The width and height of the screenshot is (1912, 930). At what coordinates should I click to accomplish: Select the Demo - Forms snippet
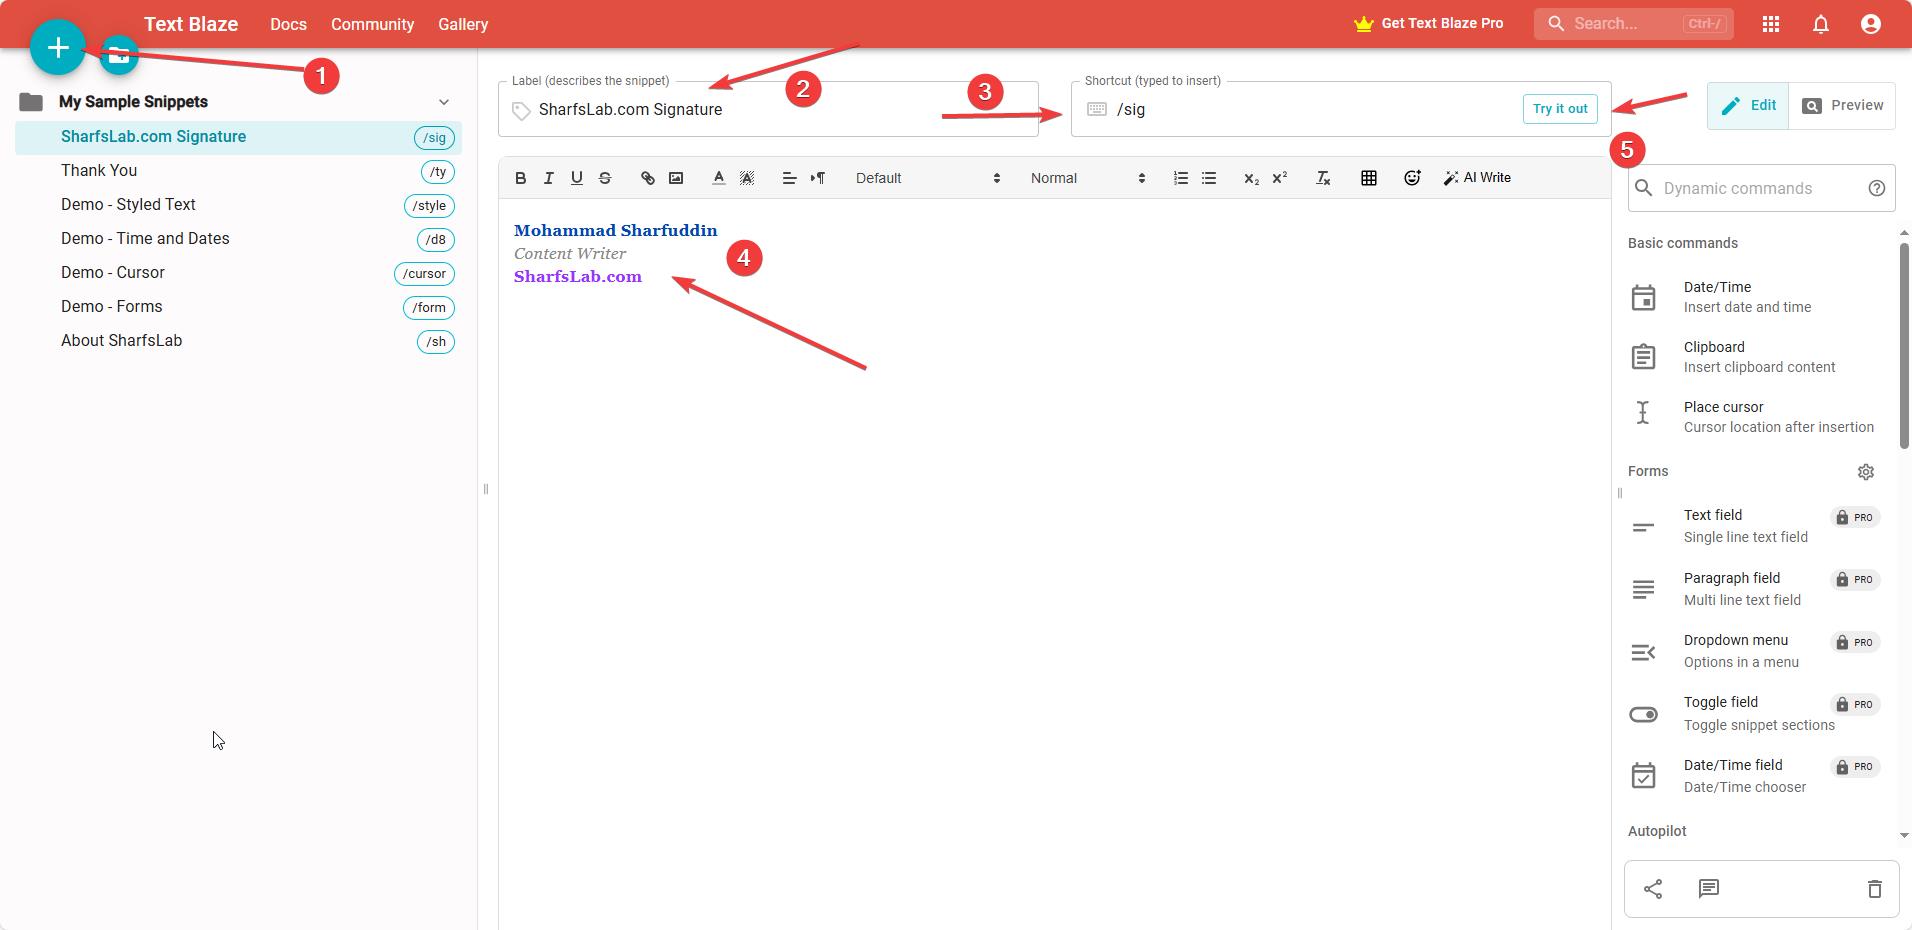coord(238,307)
